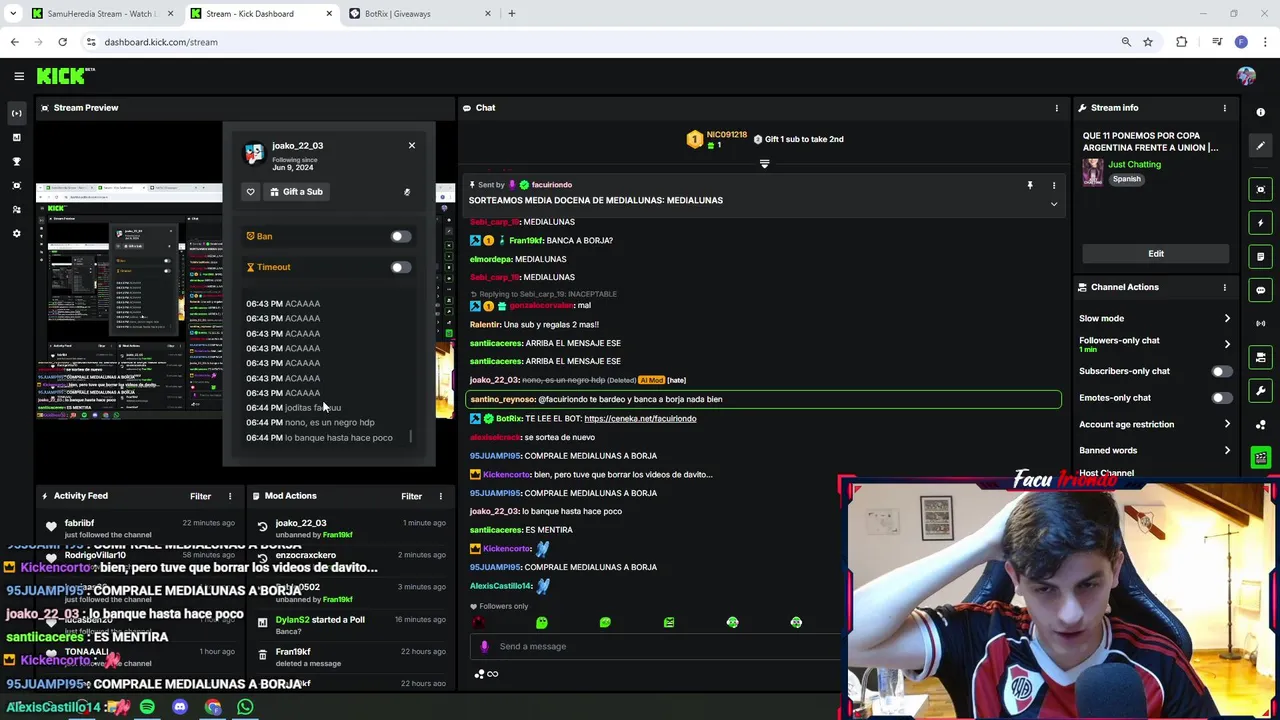The image size is (1280, 720).
Task: Toggle the lightning bolt widget in right toolbar
Action: pyautogui.click(x=1260, y=223)
